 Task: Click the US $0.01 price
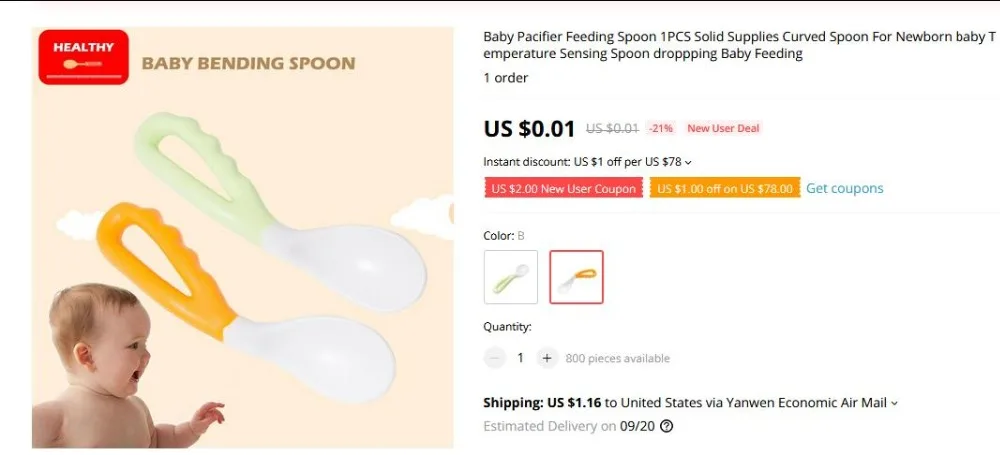(x=529, y=128)
